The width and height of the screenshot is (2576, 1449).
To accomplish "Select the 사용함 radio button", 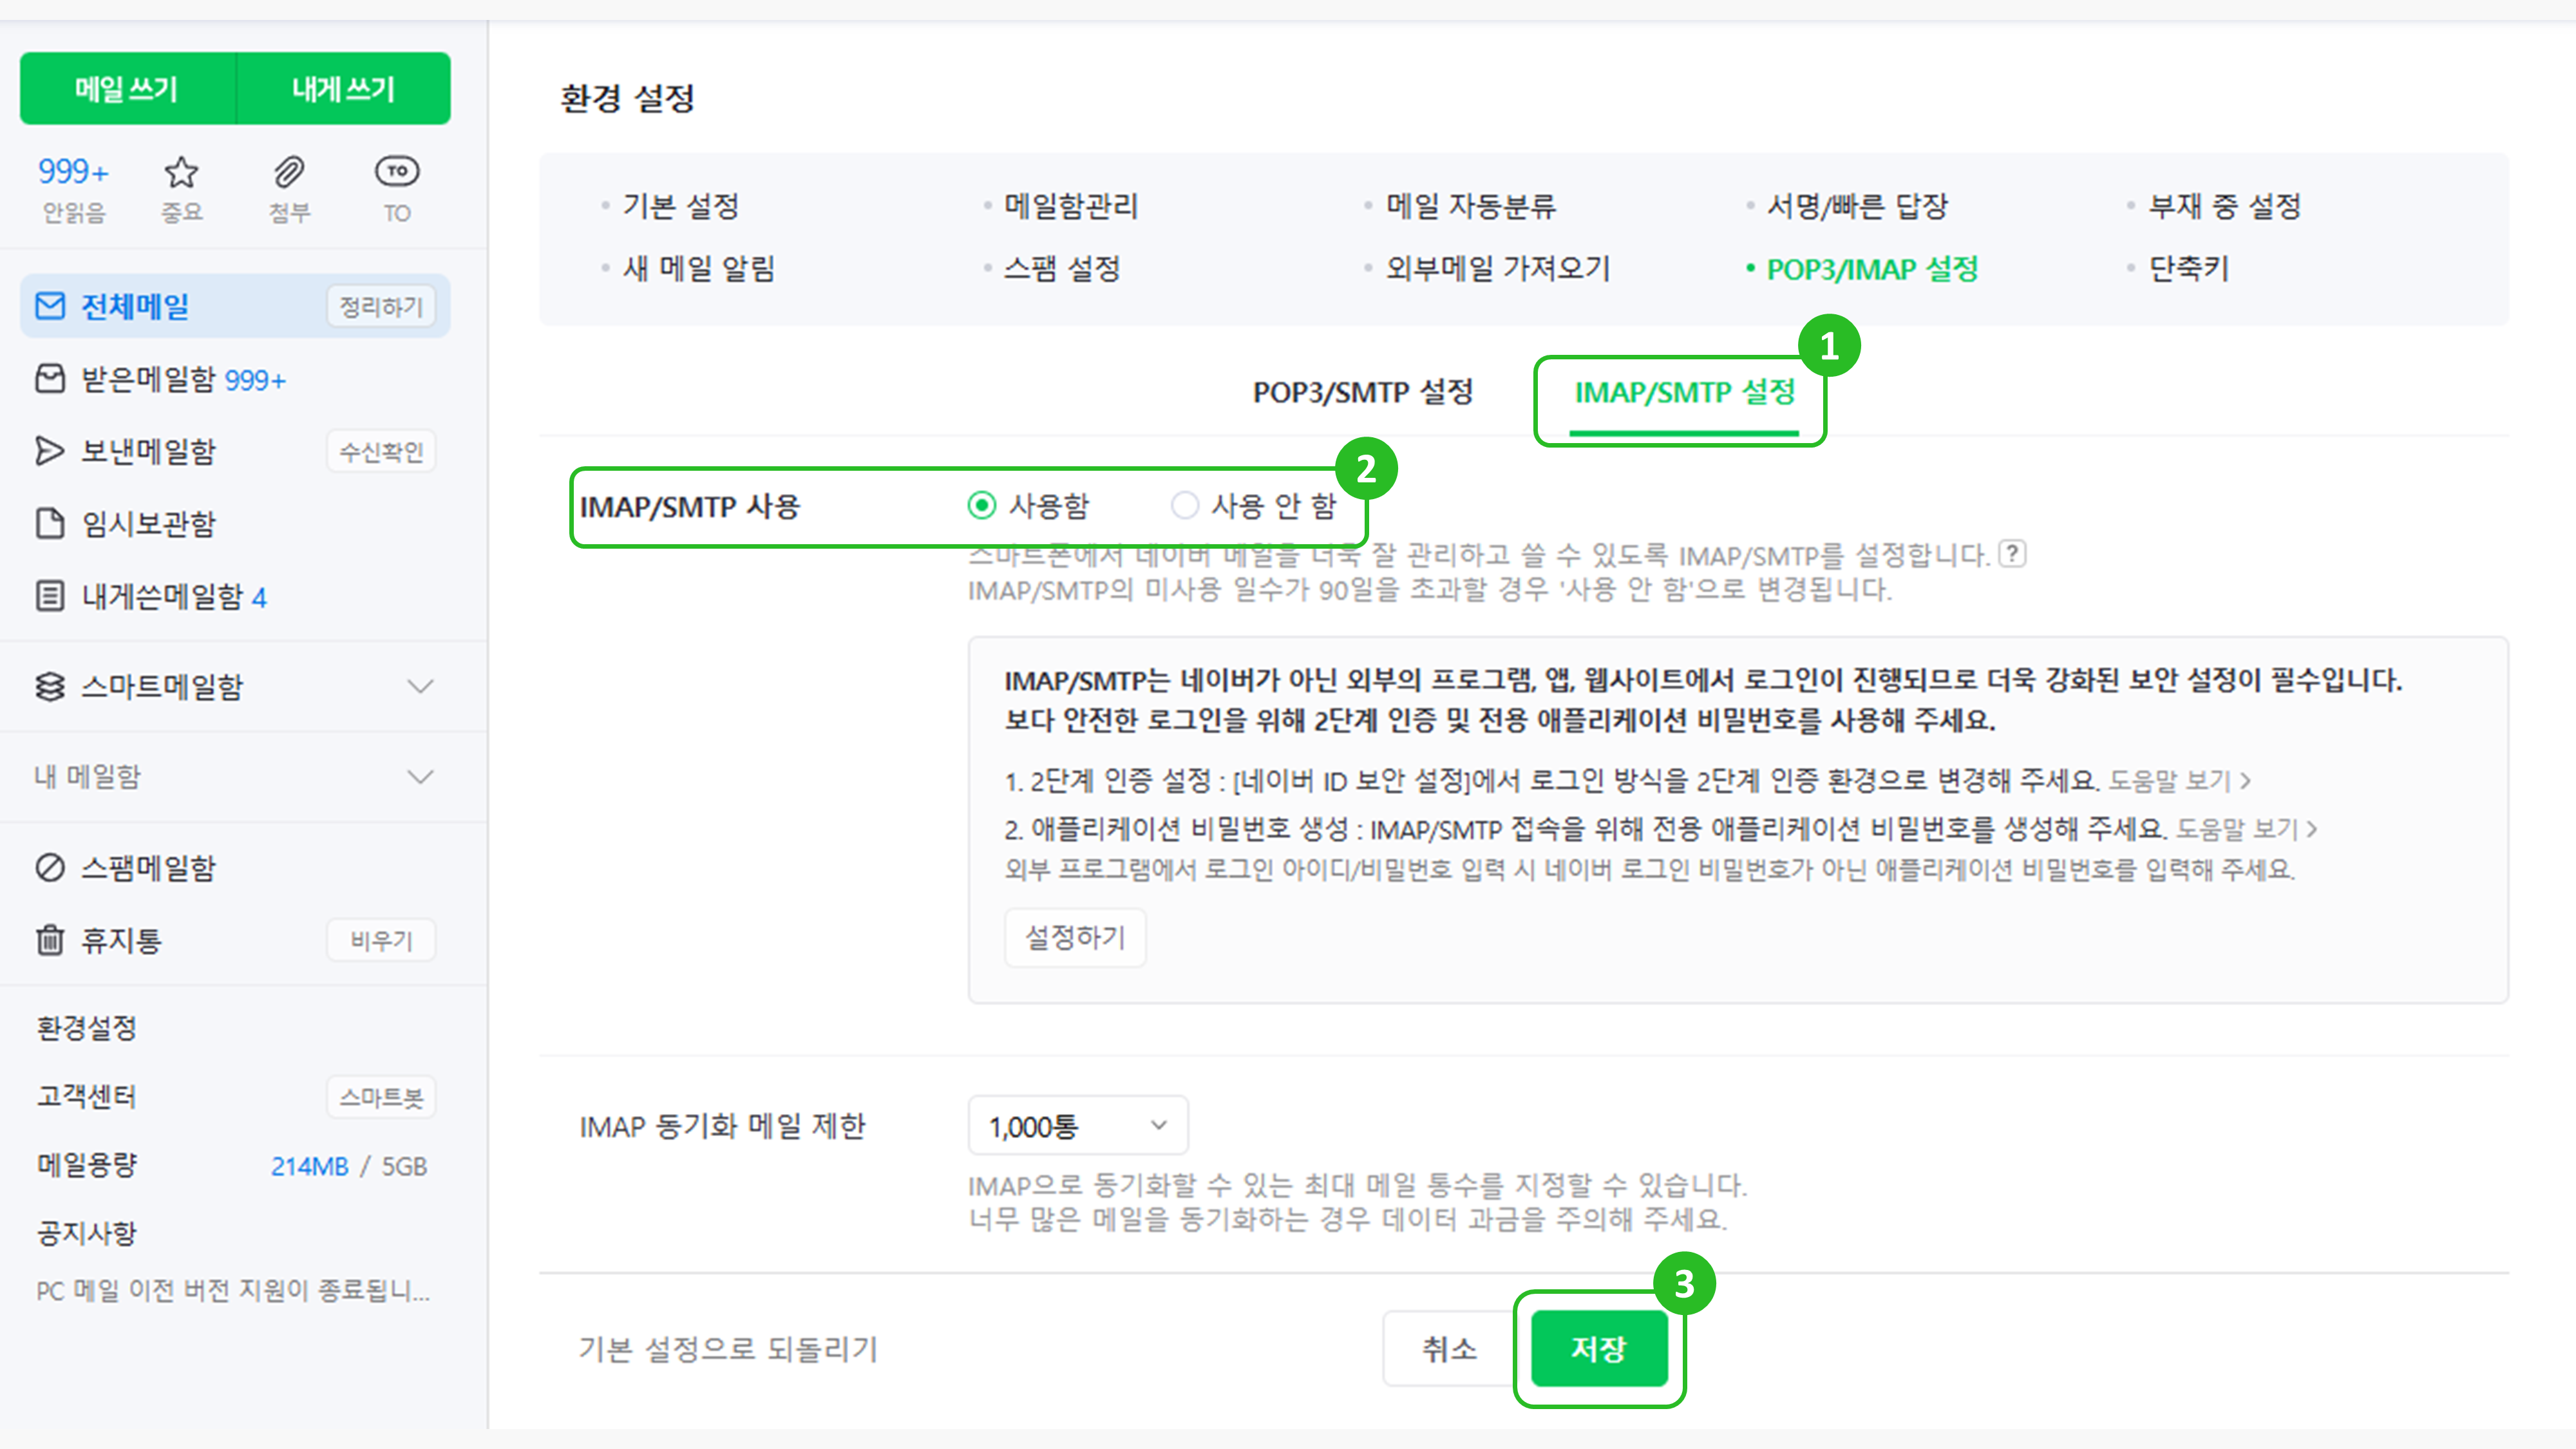I will coord(982,506).
